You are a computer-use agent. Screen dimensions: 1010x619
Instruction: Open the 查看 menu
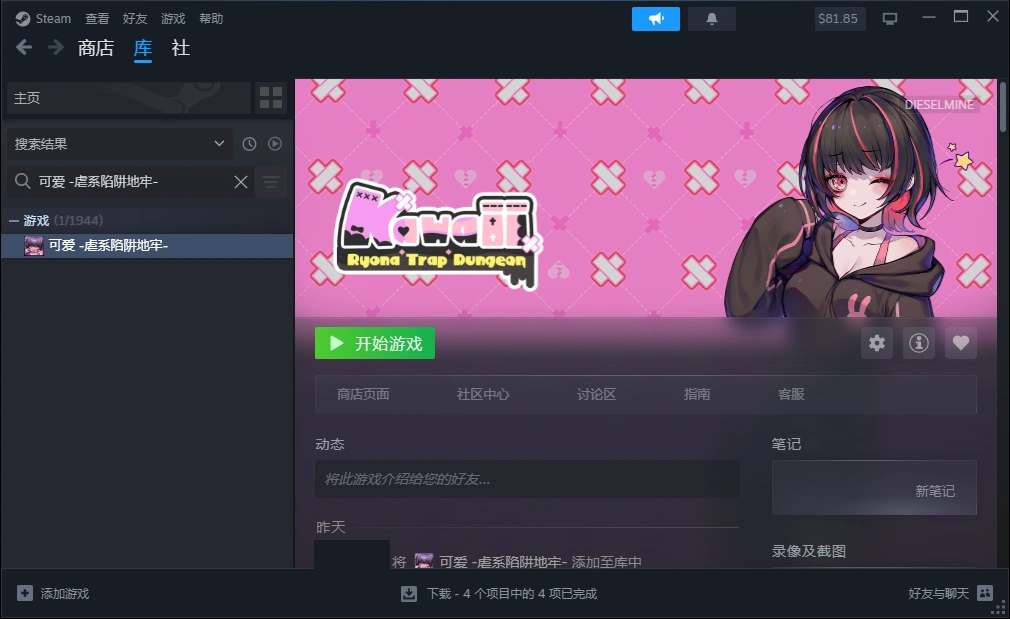[x=97, y=19]
